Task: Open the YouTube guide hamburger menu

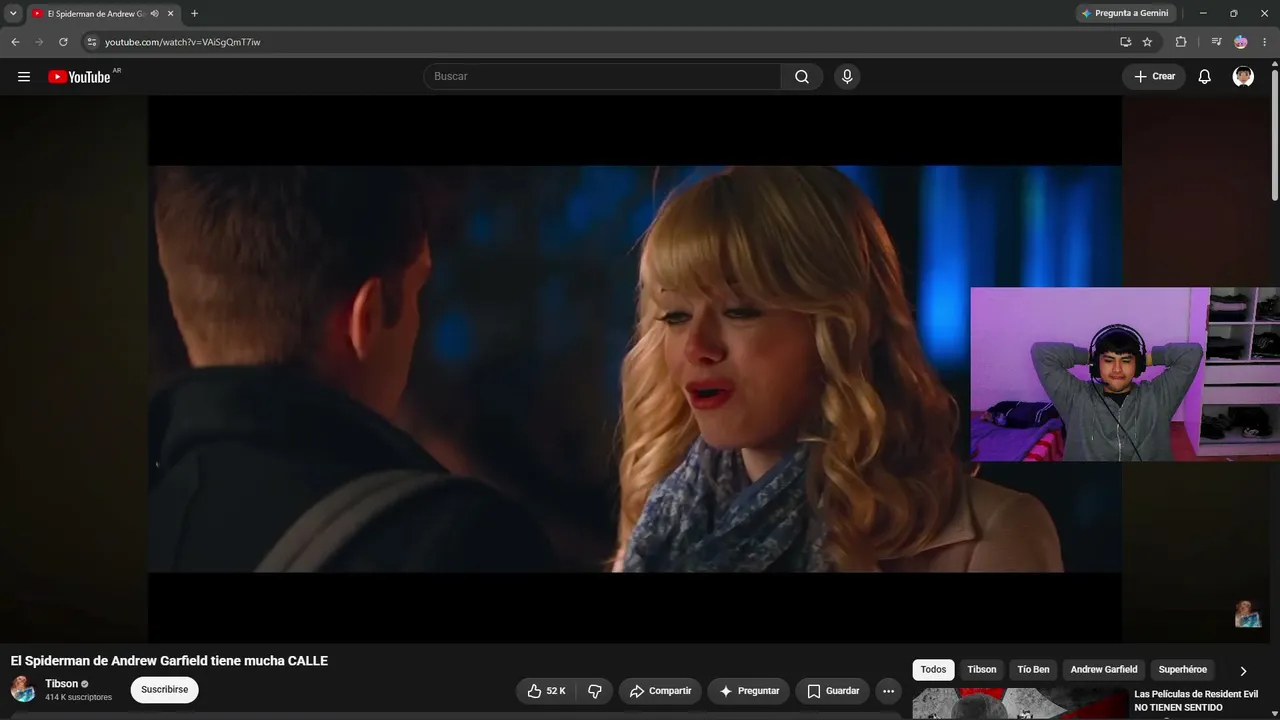Action: coord(24,77)
